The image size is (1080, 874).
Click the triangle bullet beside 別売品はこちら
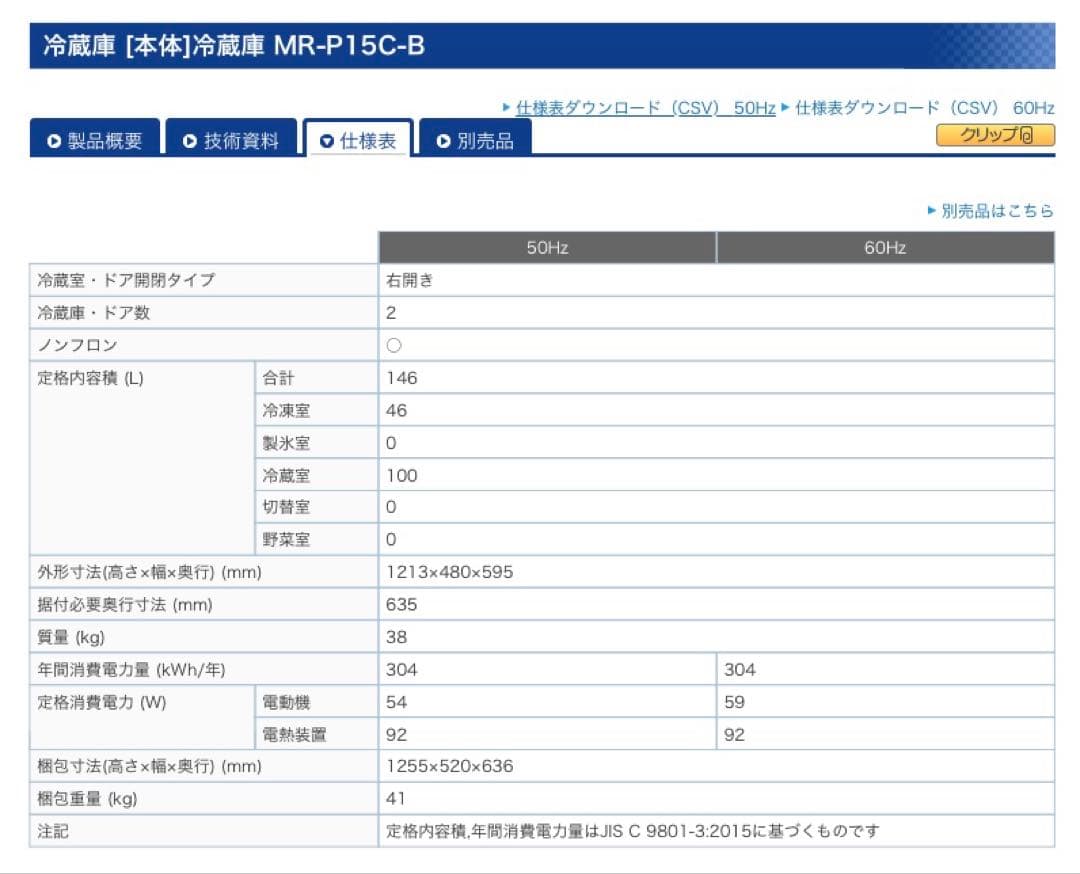(932, 211)
